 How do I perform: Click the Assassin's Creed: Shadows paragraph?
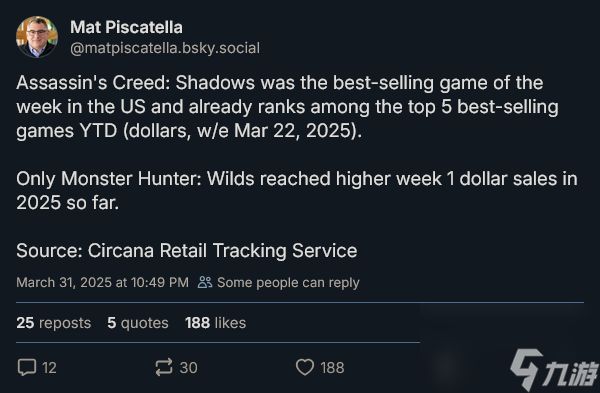(287, 107)
